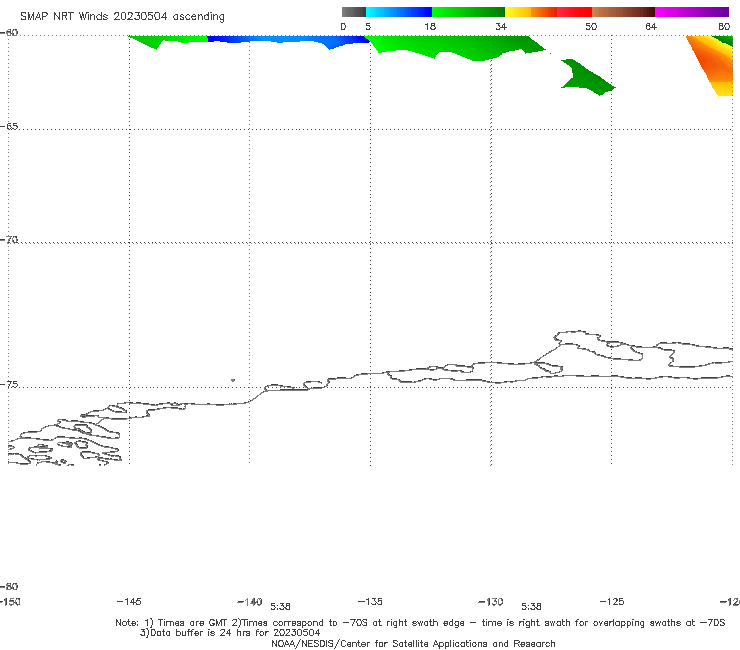Click the isolated dark green wind patch
Viewport: 740px width, 650px height.
pos(588,77)
